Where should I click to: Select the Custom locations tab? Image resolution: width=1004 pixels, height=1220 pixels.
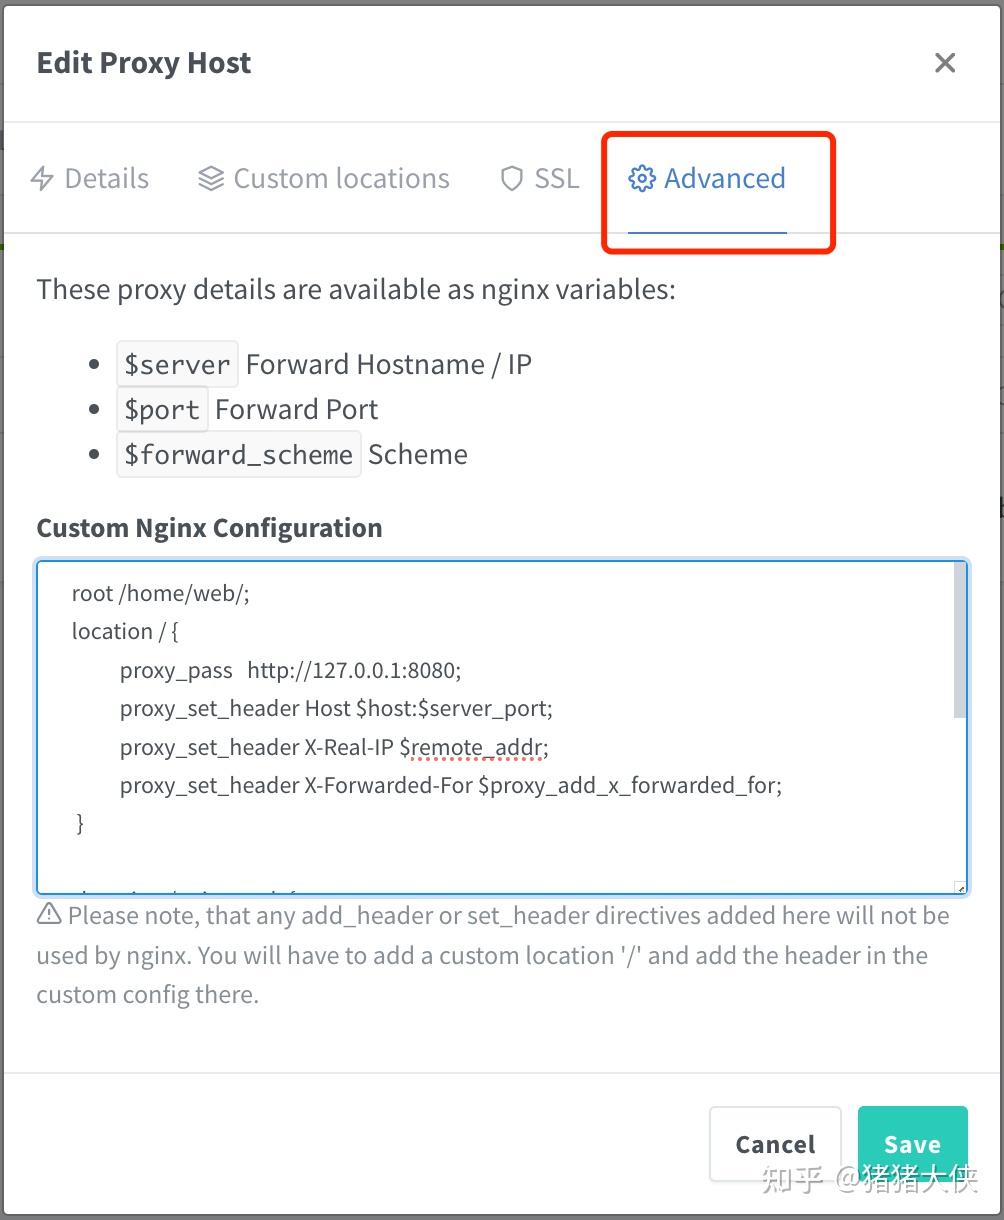coord(340,178)
